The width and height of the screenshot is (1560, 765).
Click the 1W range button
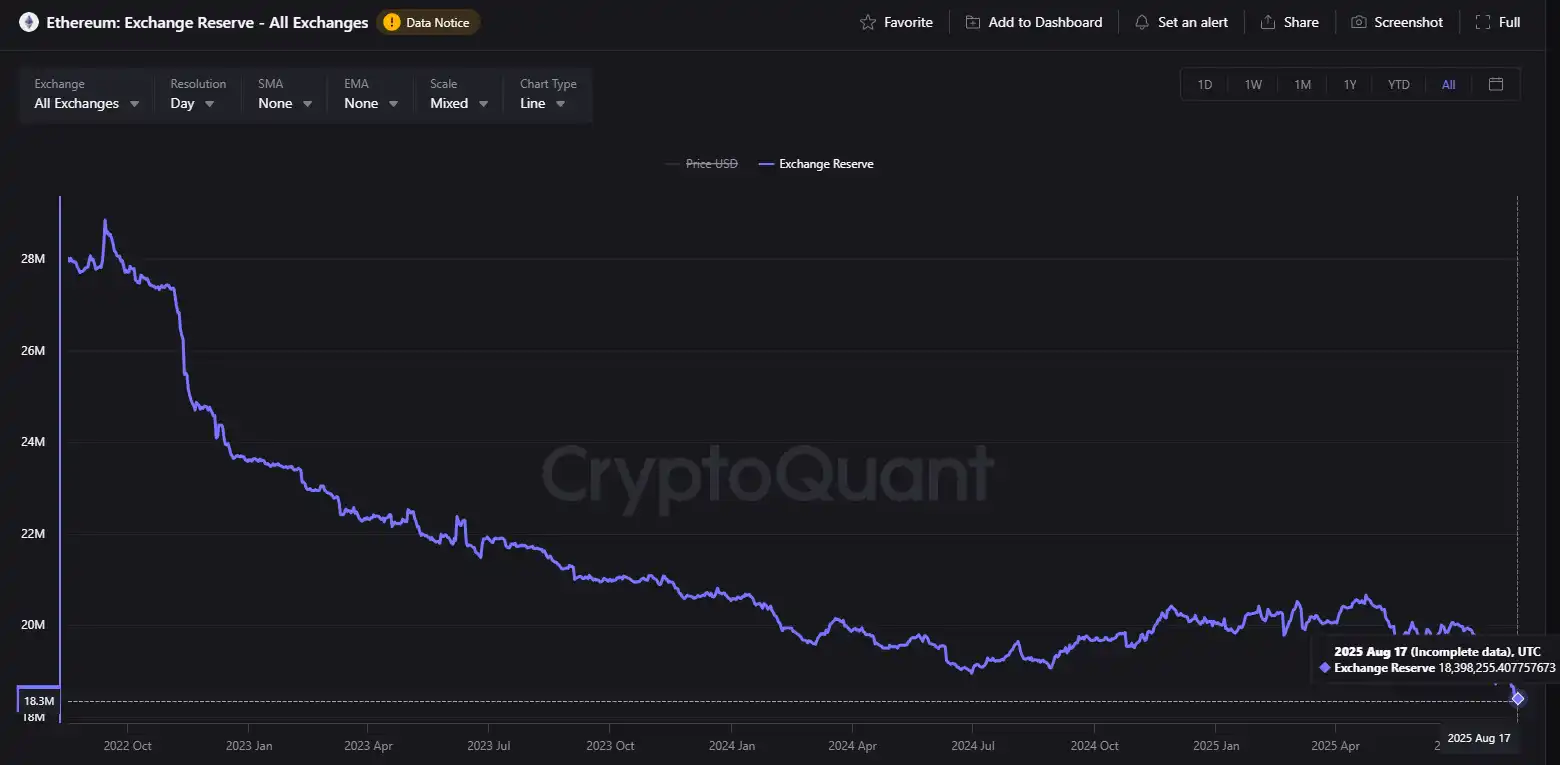1253,84
